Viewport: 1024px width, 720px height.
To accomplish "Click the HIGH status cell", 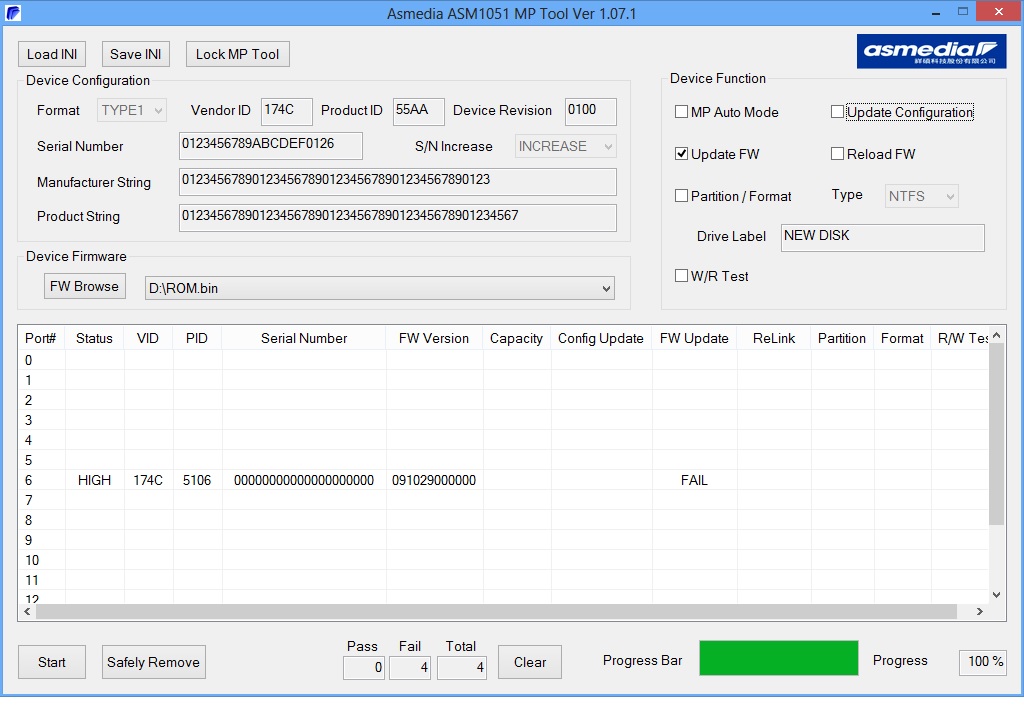I will click(94, 480).
